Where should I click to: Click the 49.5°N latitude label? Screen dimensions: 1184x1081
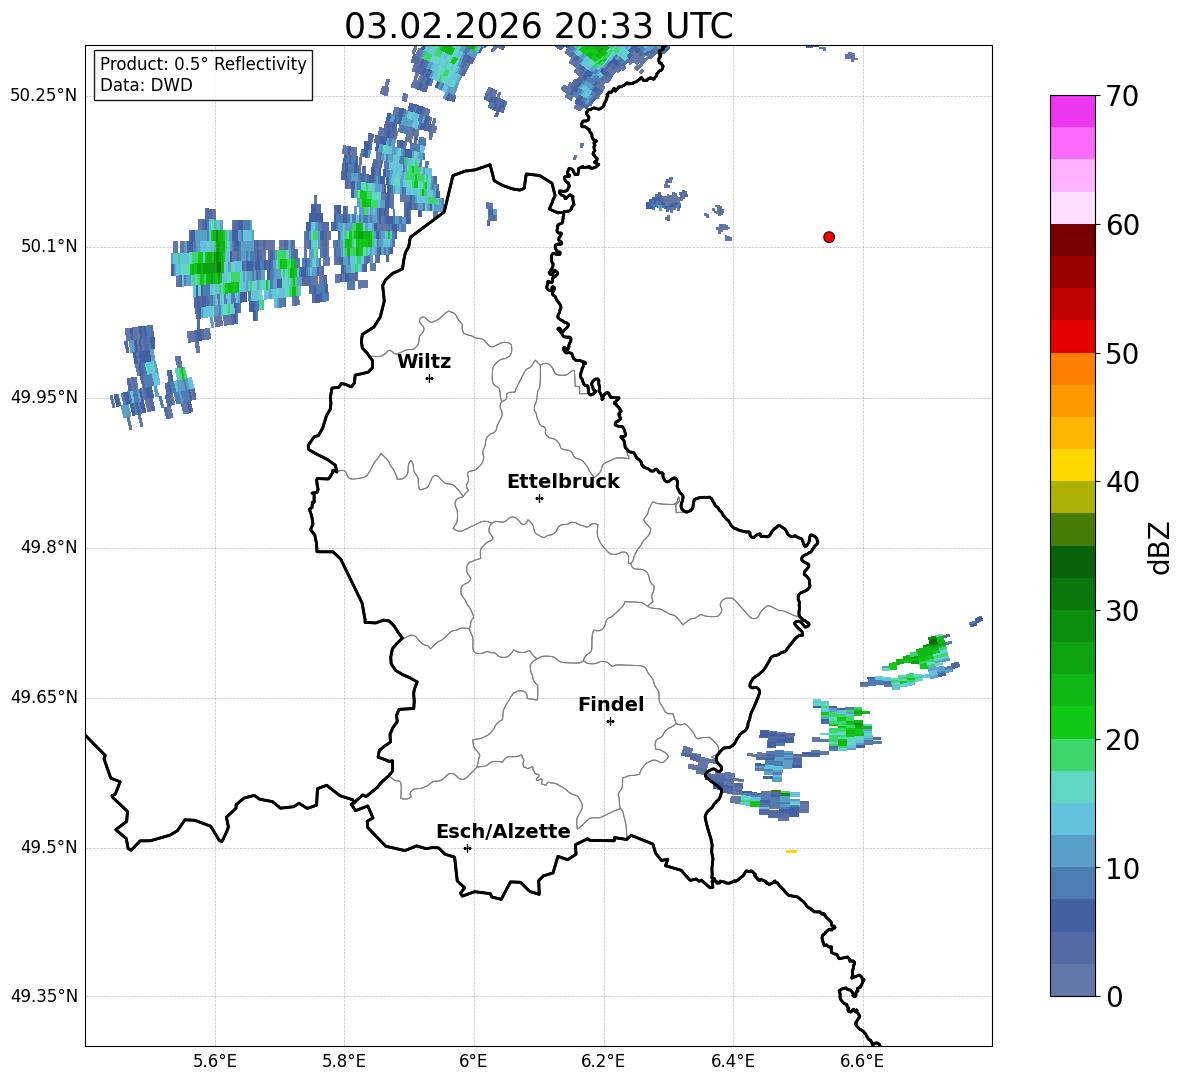click(x=49, y=847)
